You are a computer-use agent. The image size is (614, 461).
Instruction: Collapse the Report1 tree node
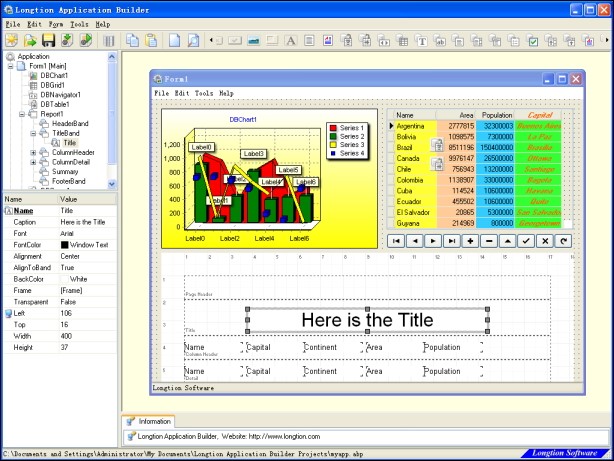21,114
